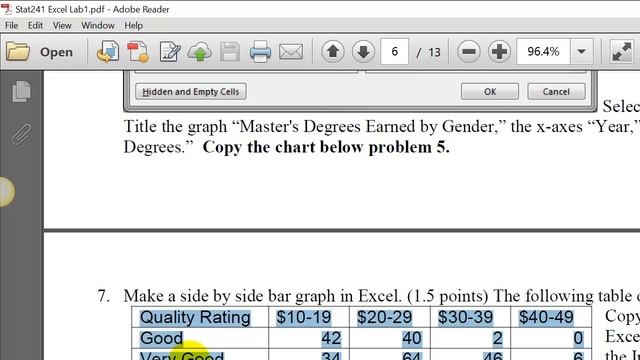Click the Hidden and Empty Cells button

click(191, 91)
